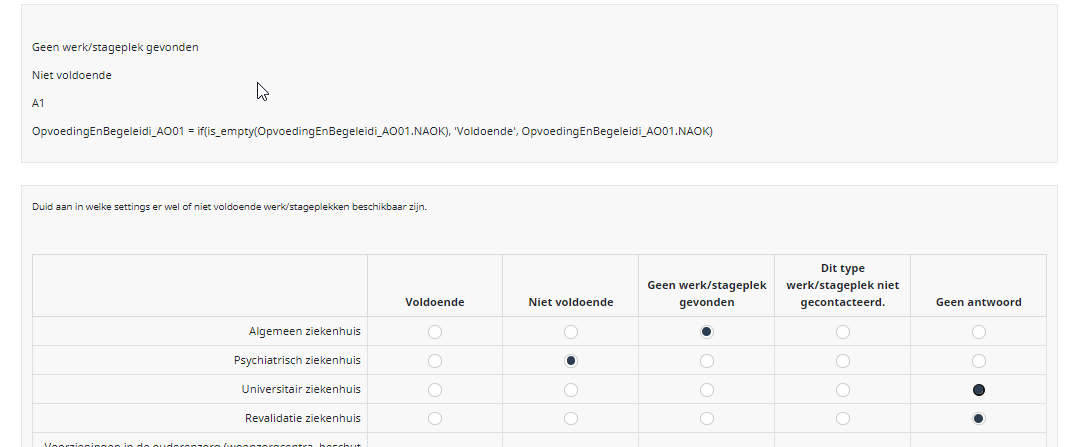The image size is (1070, 447).
Task: Select Voldoende for Revalidatie ziekenhuis
Action: point(434,418)
